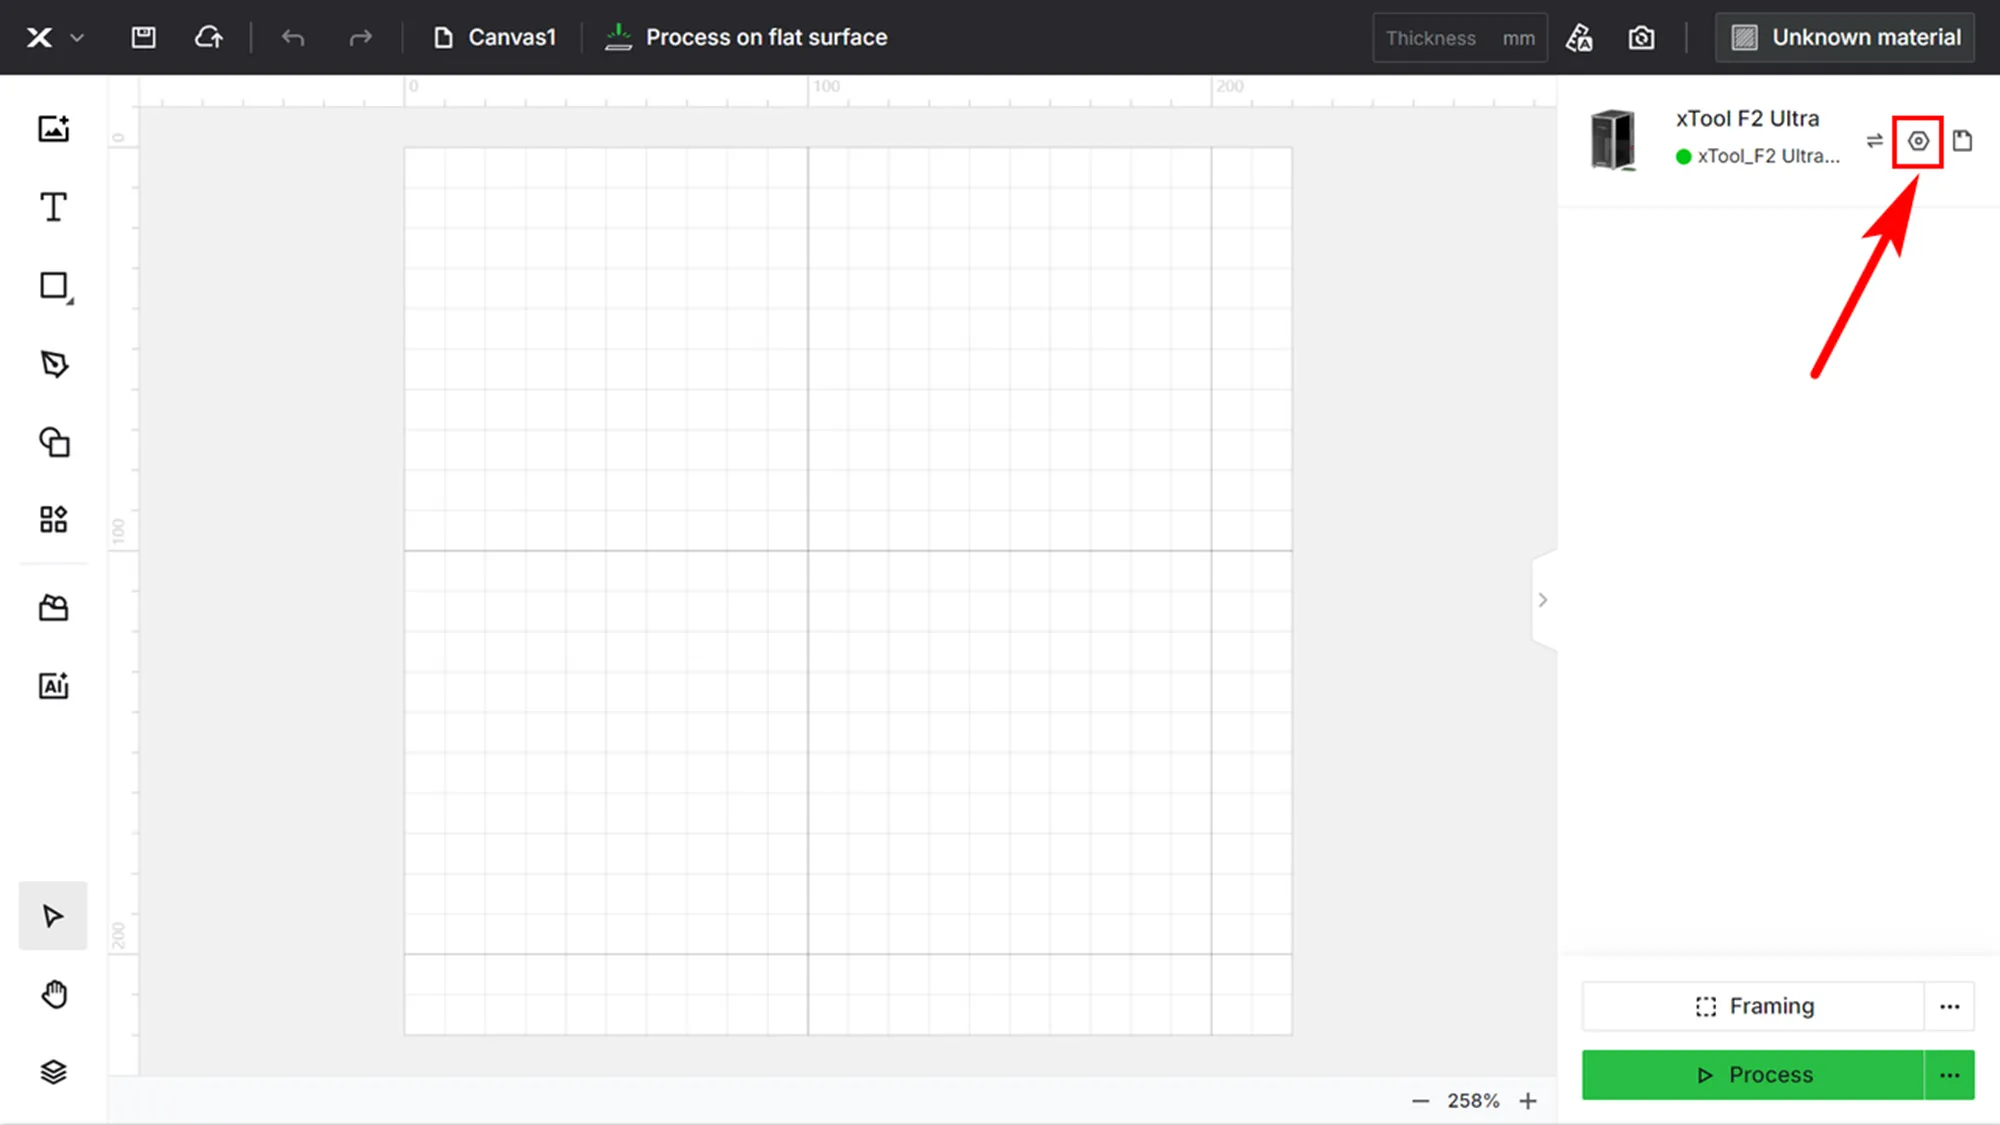
Task: Click the Framing button
Action: click(1753, 1006)
